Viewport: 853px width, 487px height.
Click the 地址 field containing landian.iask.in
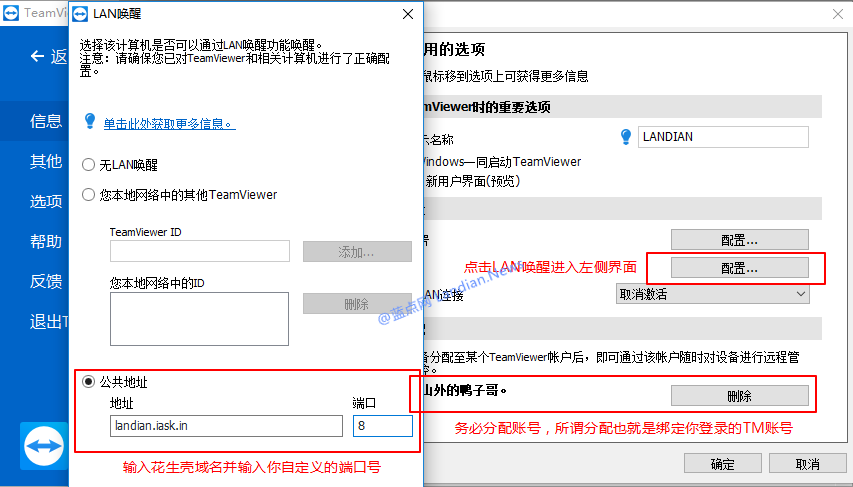point(226,426)
